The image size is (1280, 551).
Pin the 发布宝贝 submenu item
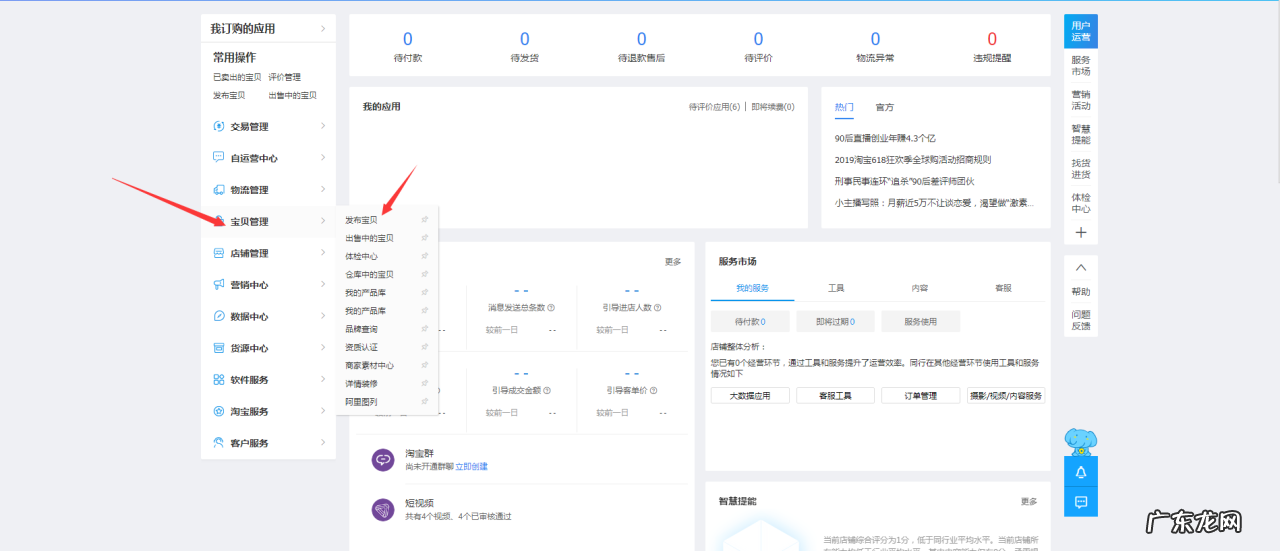[x=425, y=220]
